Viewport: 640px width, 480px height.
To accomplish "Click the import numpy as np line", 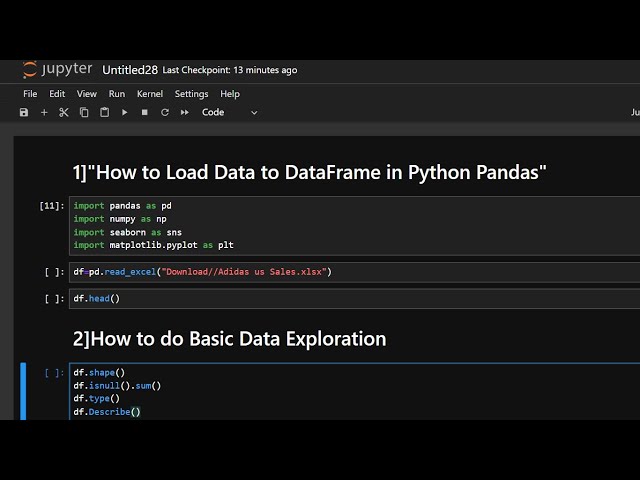I will pyautogui.click(x=120, y=219).
